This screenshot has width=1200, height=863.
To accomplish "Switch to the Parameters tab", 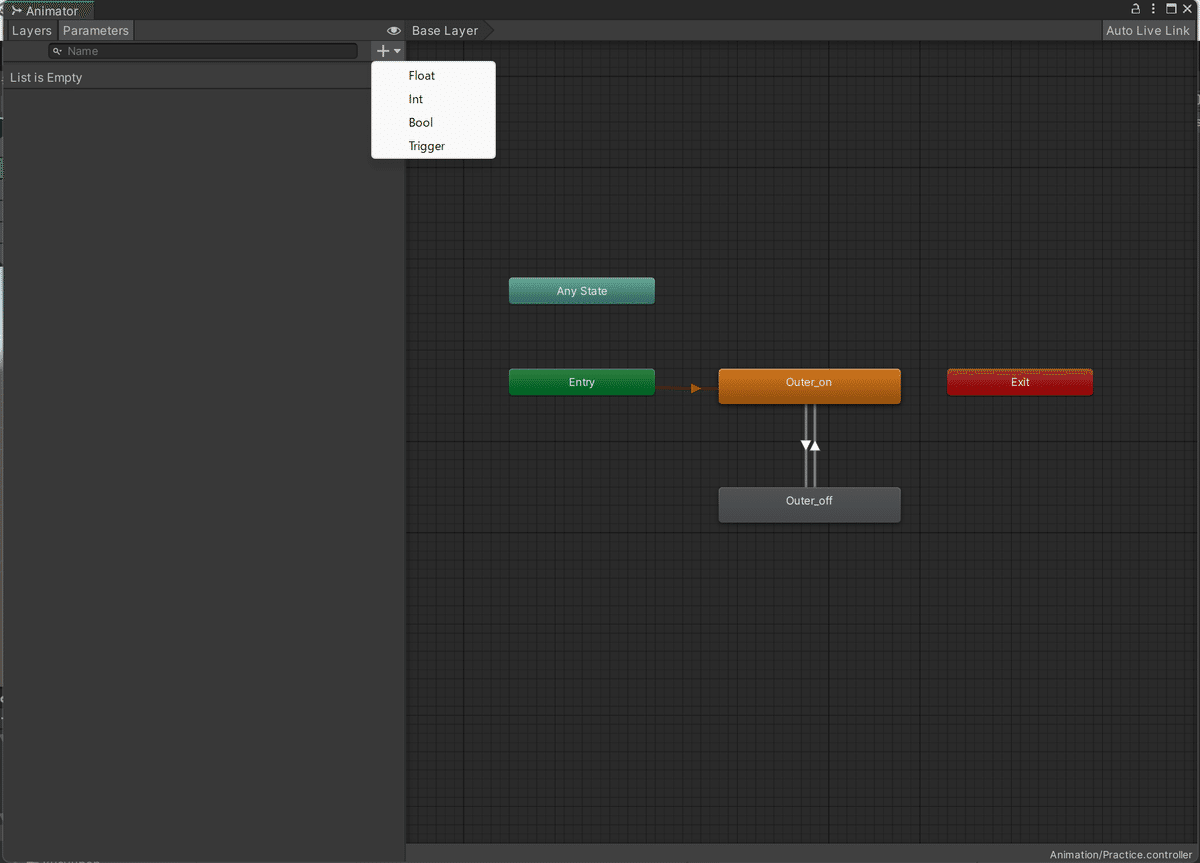I will [x=95, y=30].
